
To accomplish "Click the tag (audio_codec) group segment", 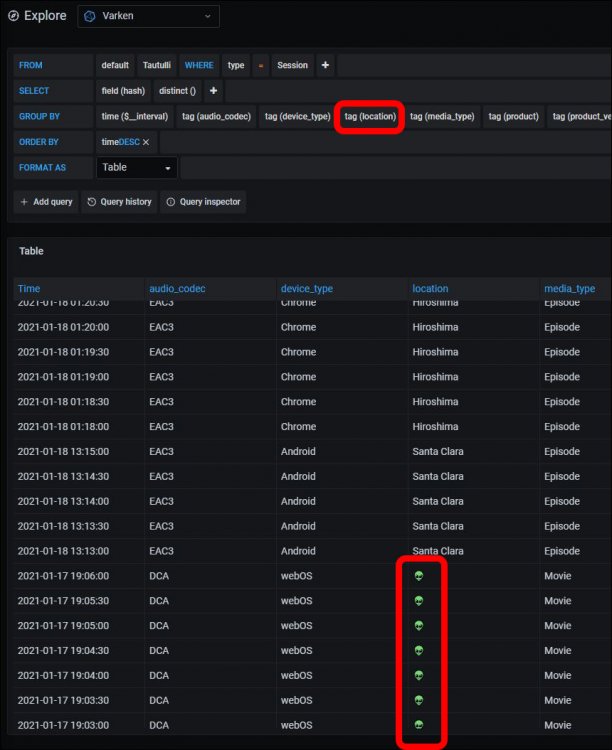I will click(x=216, y=117).
